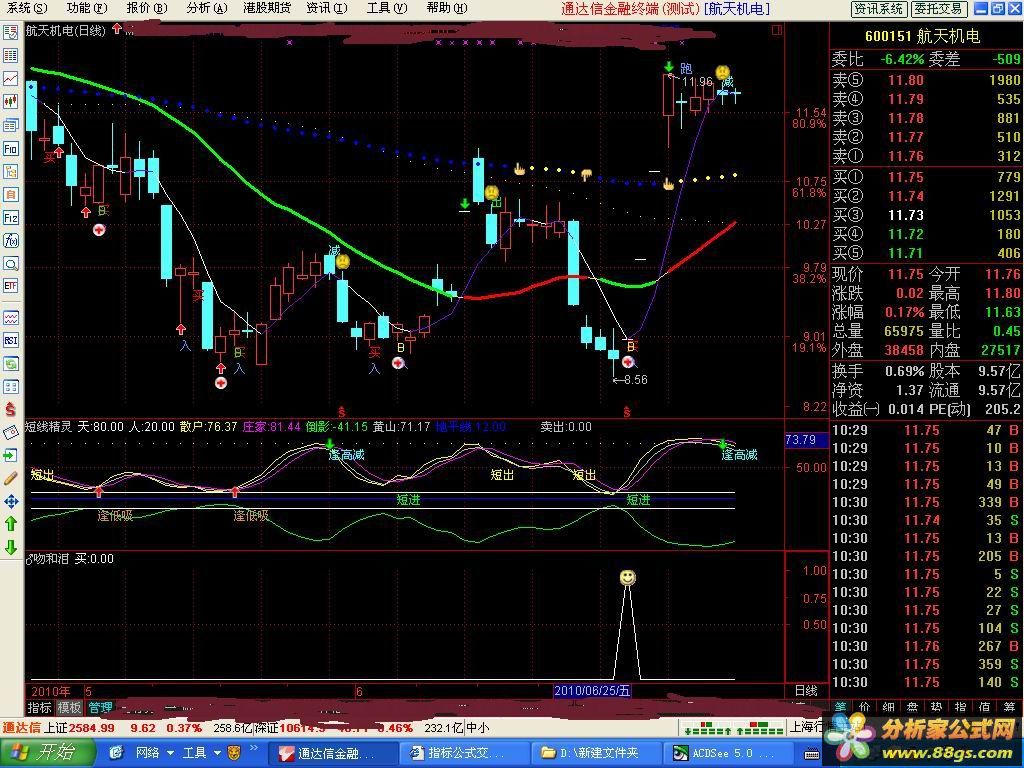
Task: Click the 买③ price 11.73 row
Action: point(926,215)
